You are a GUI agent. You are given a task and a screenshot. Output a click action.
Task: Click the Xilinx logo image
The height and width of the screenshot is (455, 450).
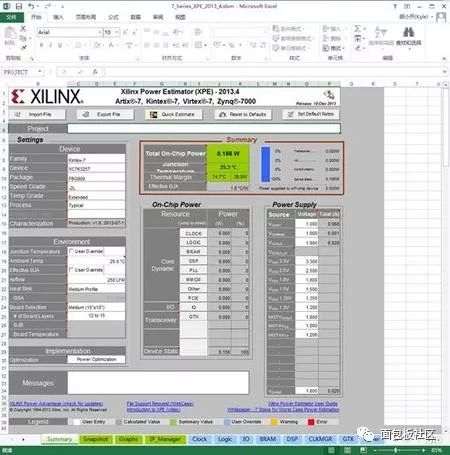(x=46, y=97)
